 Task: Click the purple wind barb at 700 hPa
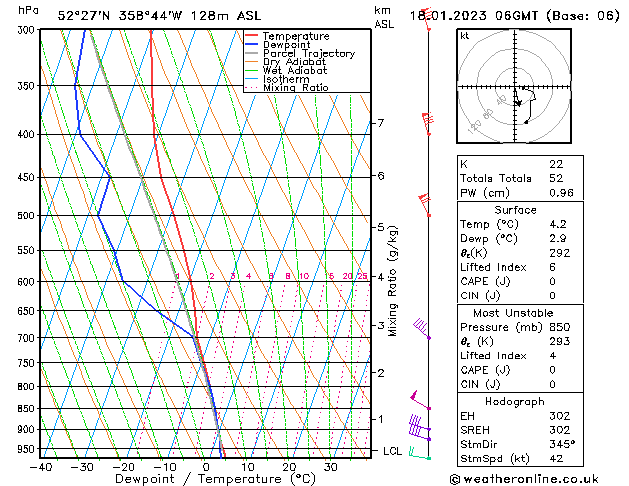(x=422, y=329)
